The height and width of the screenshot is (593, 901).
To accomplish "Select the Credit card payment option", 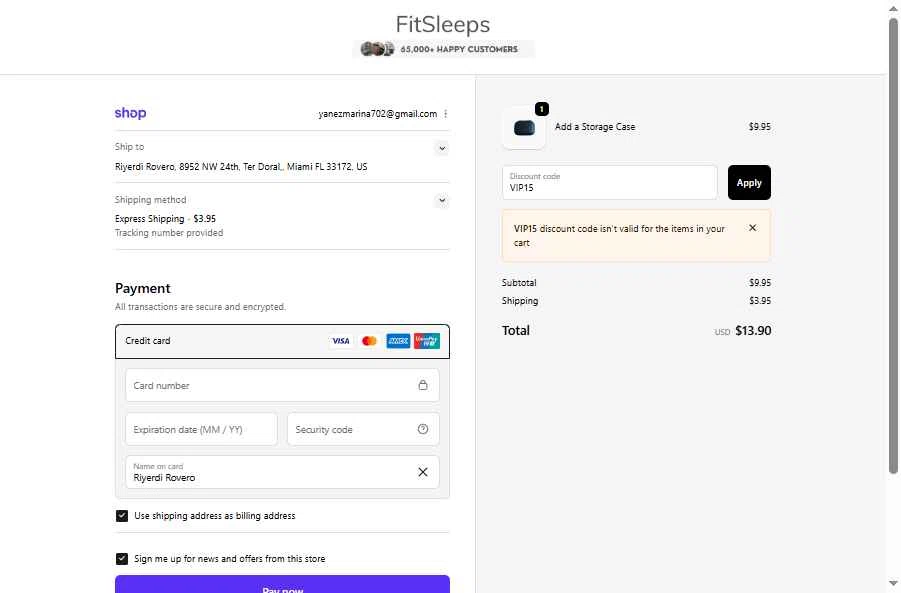I will point(282,341).
